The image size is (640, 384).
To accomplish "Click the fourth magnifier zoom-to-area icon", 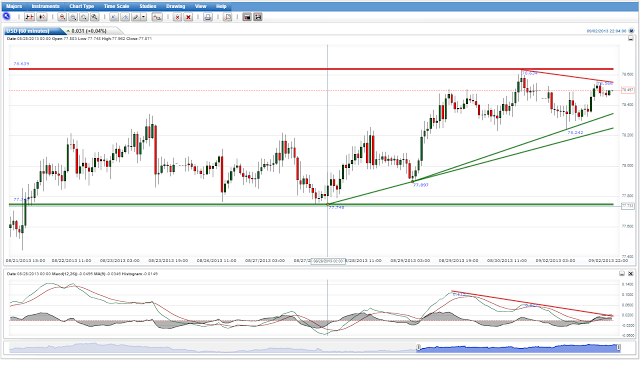I will coord(94,17).
